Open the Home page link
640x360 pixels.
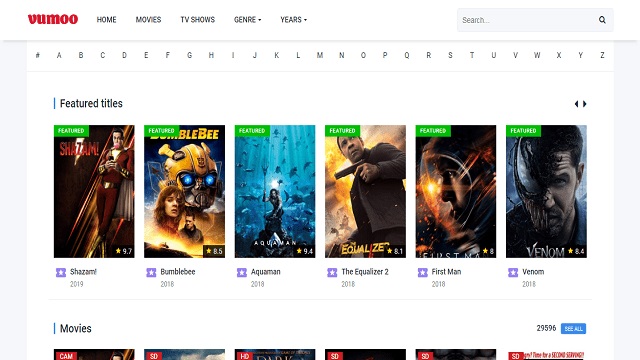[107, 20]
